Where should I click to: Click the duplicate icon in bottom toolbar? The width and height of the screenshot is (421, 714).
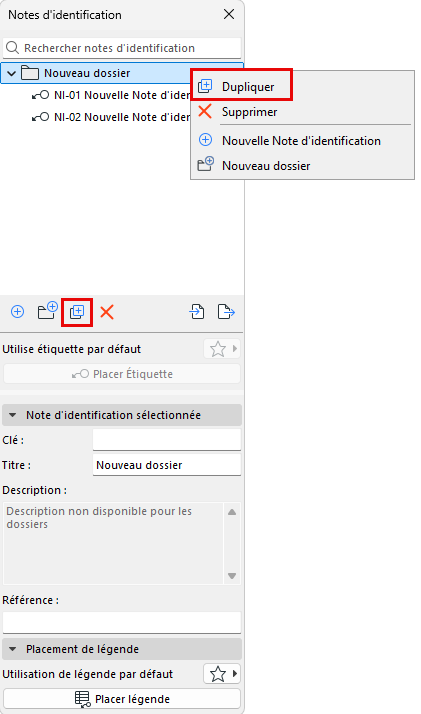point(77,312)
